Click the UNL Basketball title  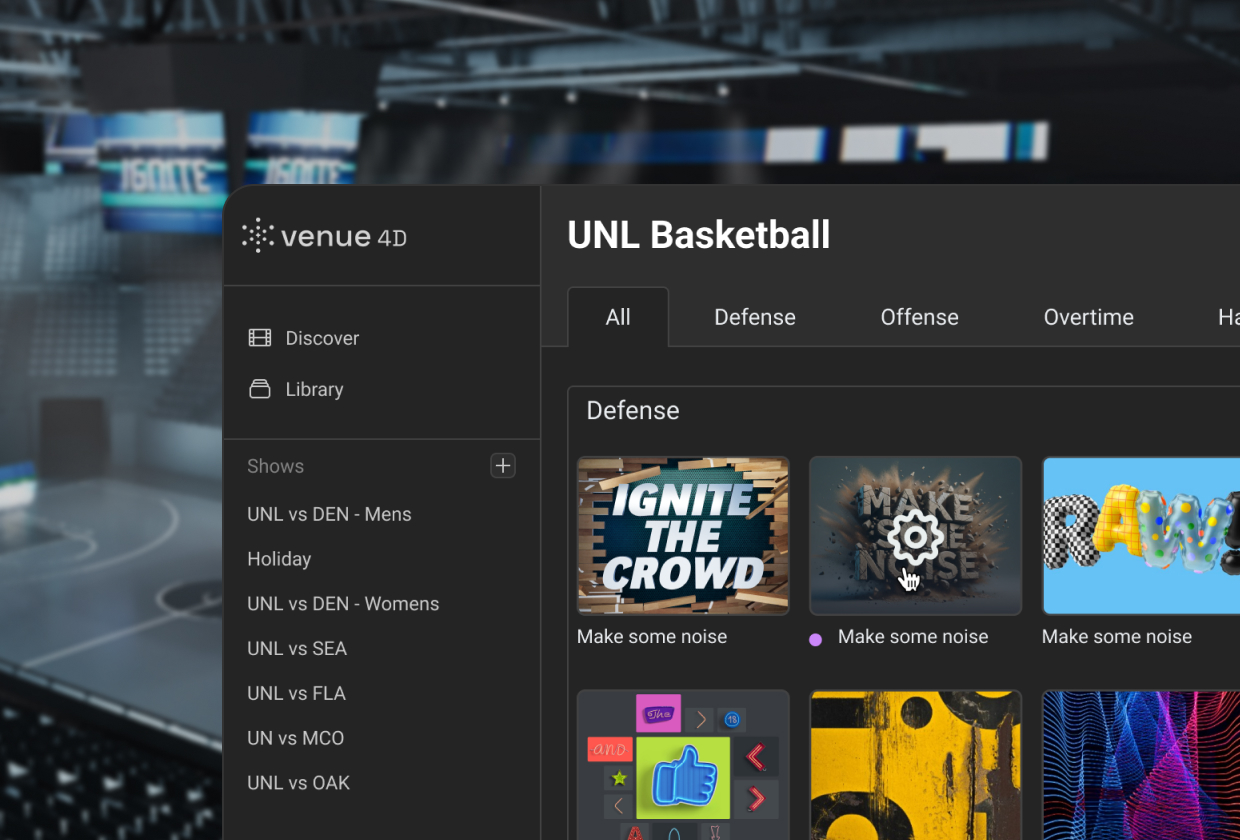698,235
